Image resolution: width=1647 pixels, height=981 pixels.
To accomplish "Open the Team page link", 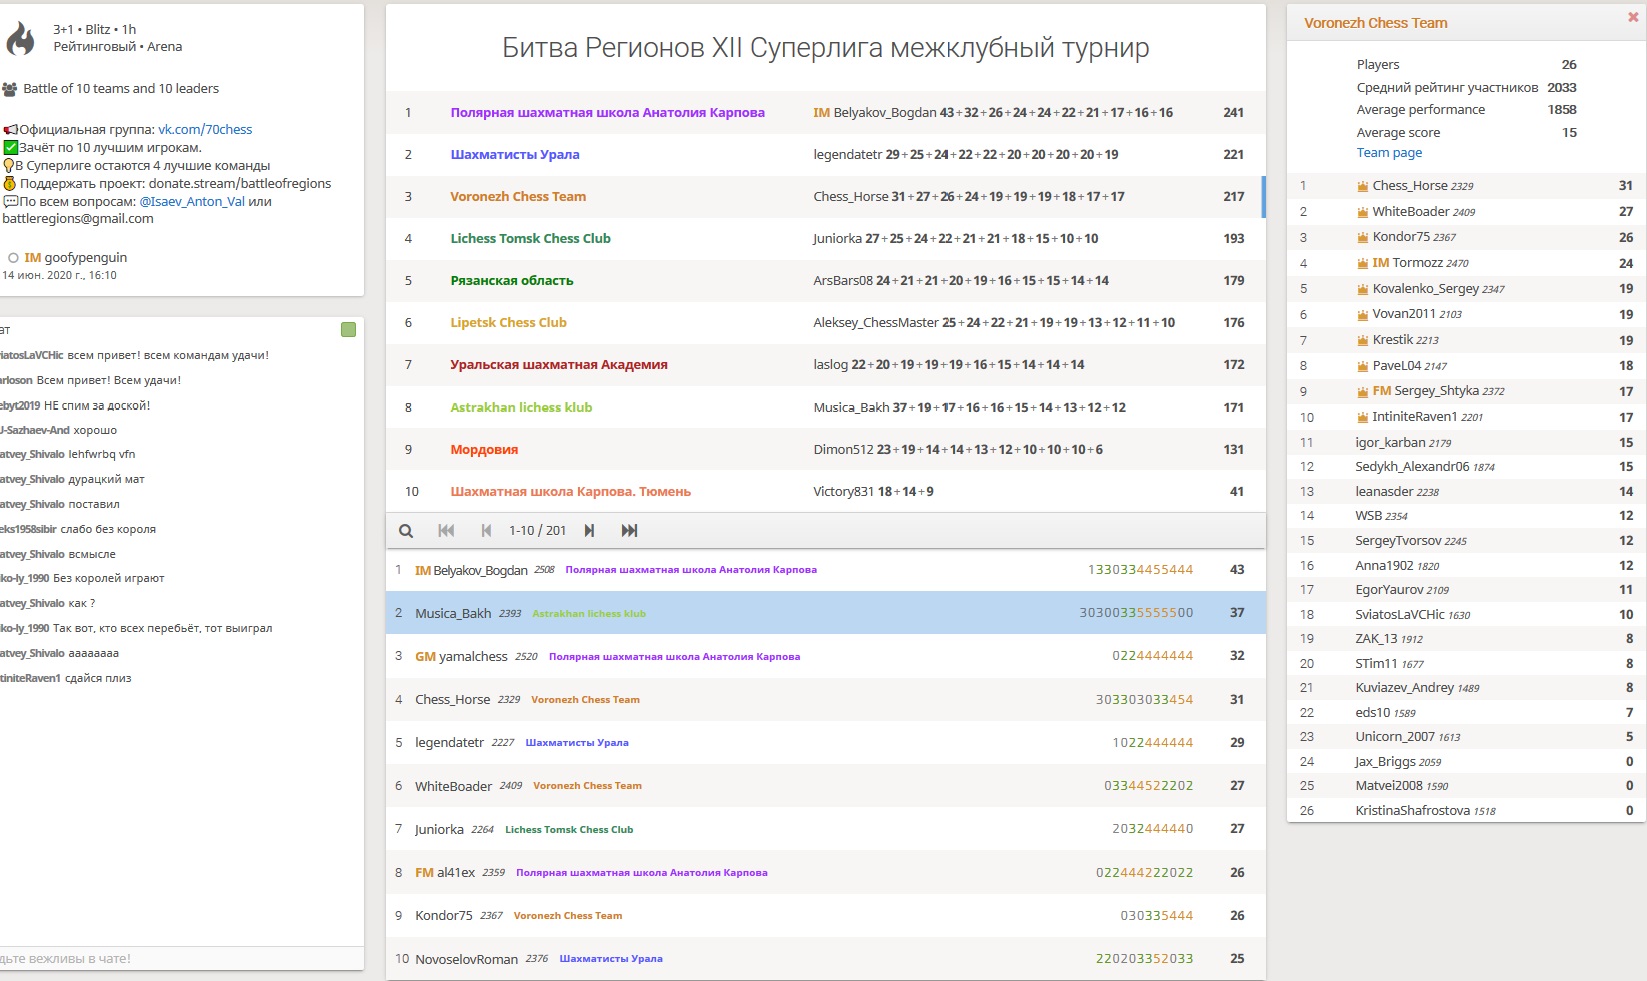I will [x=1389, y=153].
